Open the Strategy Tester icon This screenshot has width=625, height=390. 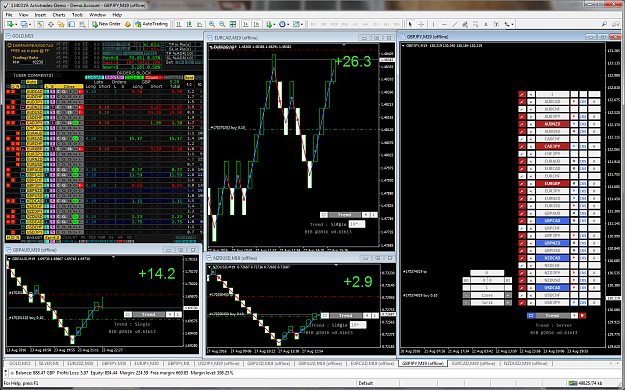point(82,24)
